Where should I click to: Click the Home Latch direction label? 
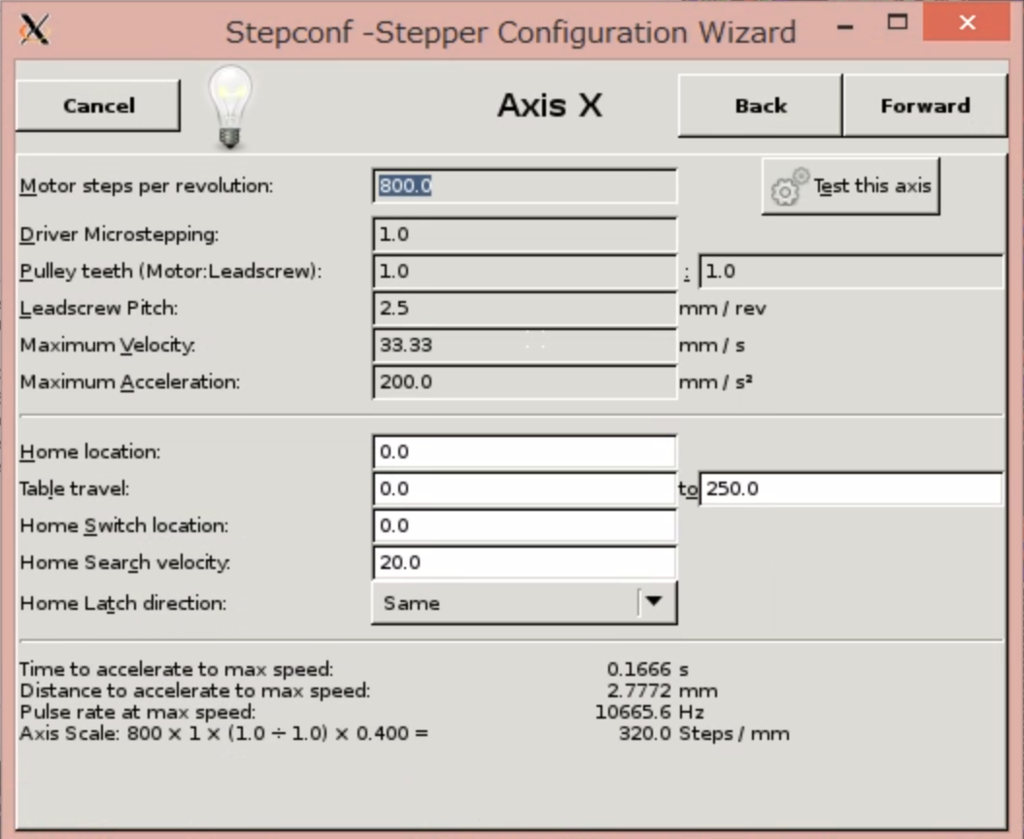click(123, 603)
